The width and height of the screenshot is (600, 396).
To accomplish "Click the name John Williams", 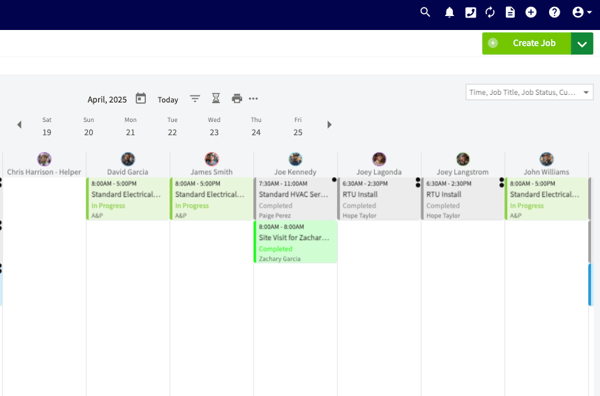I will point(546,172).
